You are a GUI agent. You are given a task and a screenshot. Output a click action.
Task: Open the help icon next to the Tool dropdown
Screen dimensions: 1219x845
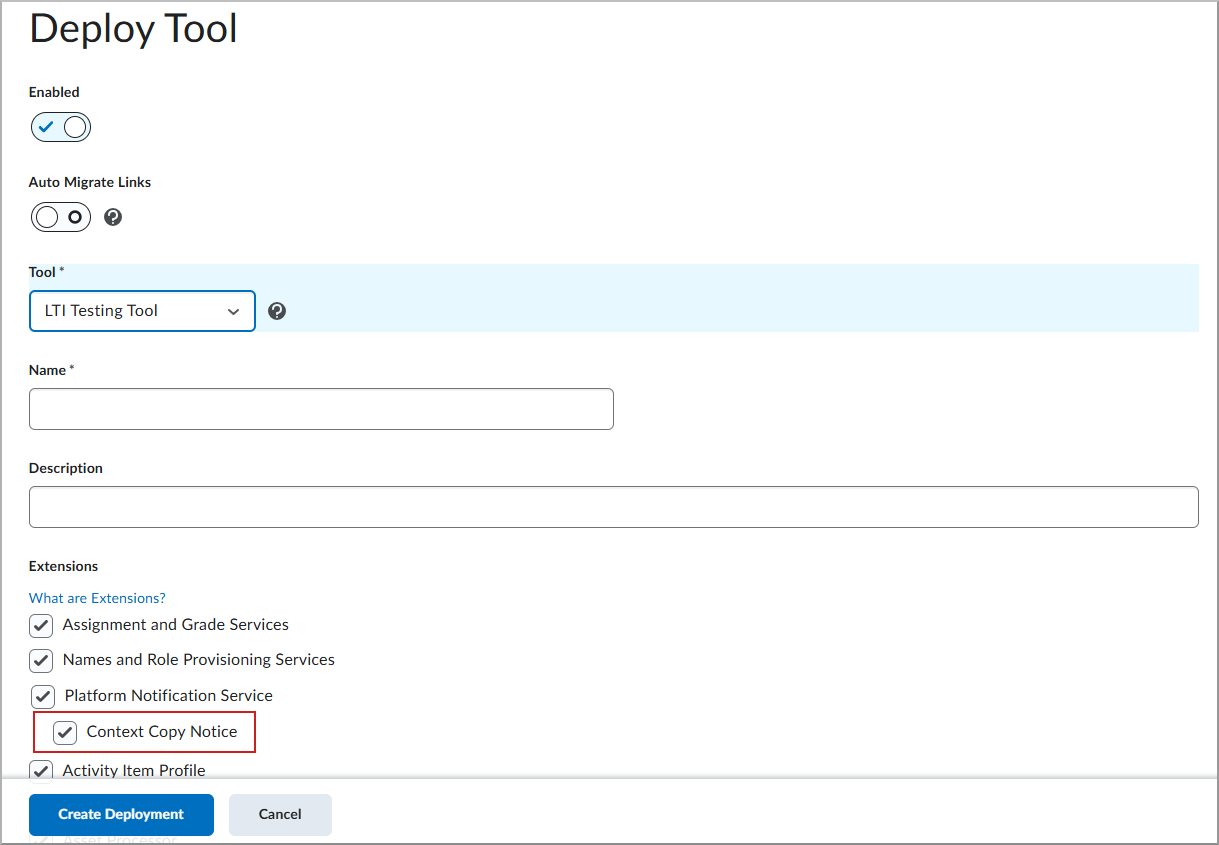point(276,311)
